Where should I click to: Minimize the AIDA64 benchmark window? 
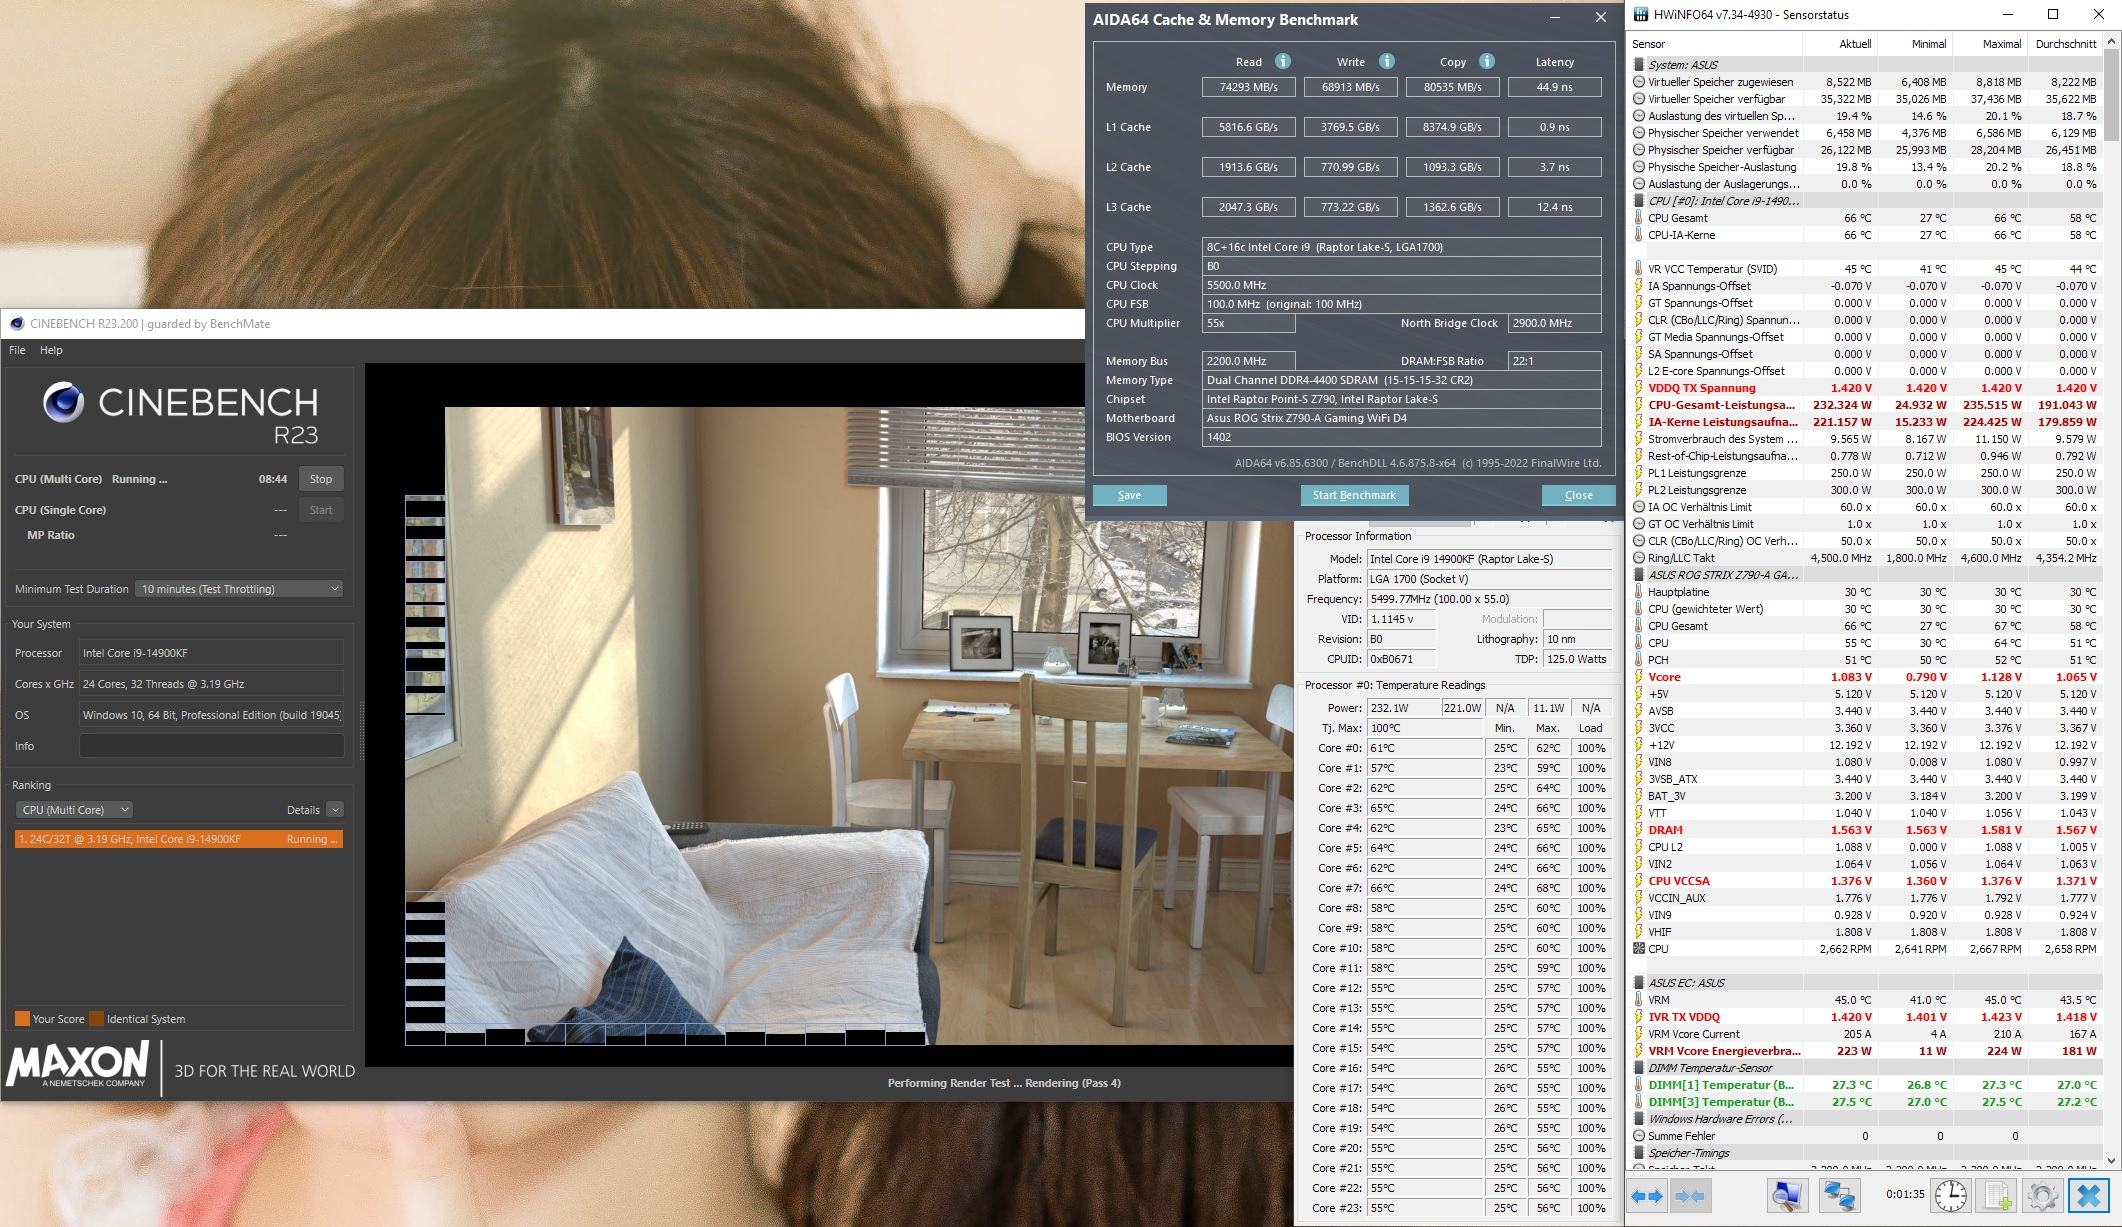click(x=1555, y=18)
